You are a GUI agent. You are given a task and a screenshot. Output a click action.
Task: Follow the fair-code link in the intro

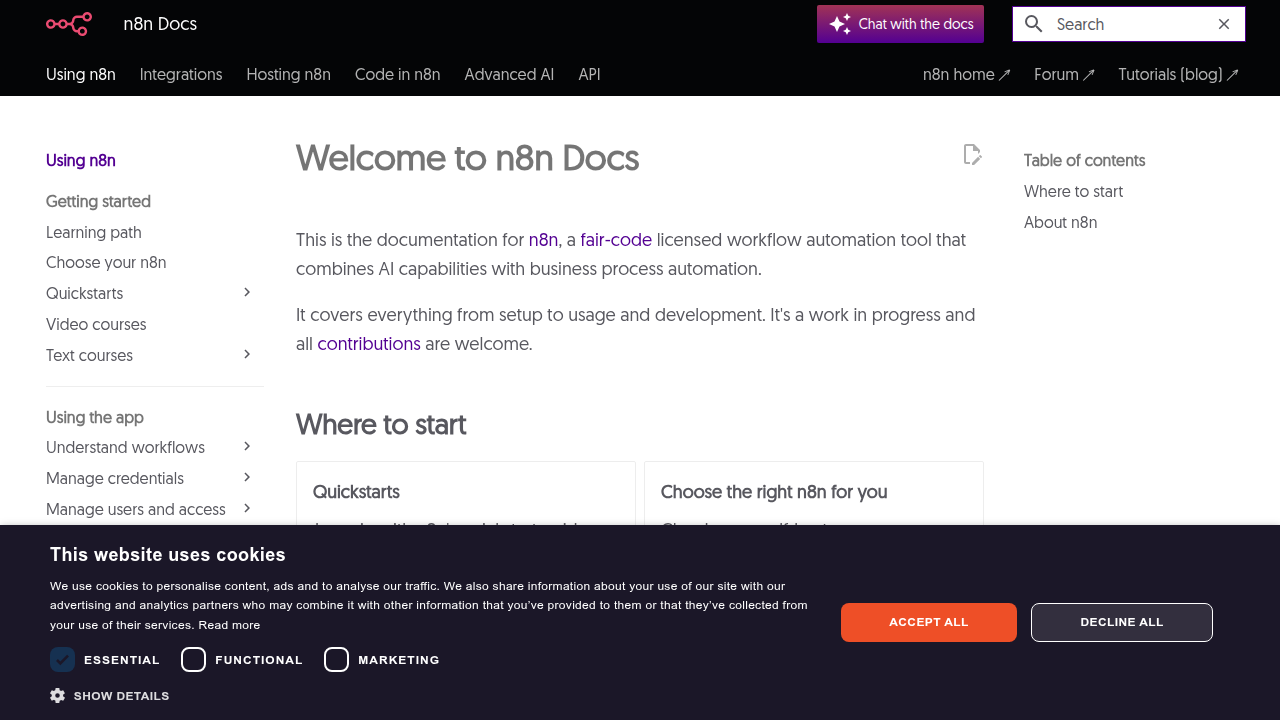(x=616, y=240)
